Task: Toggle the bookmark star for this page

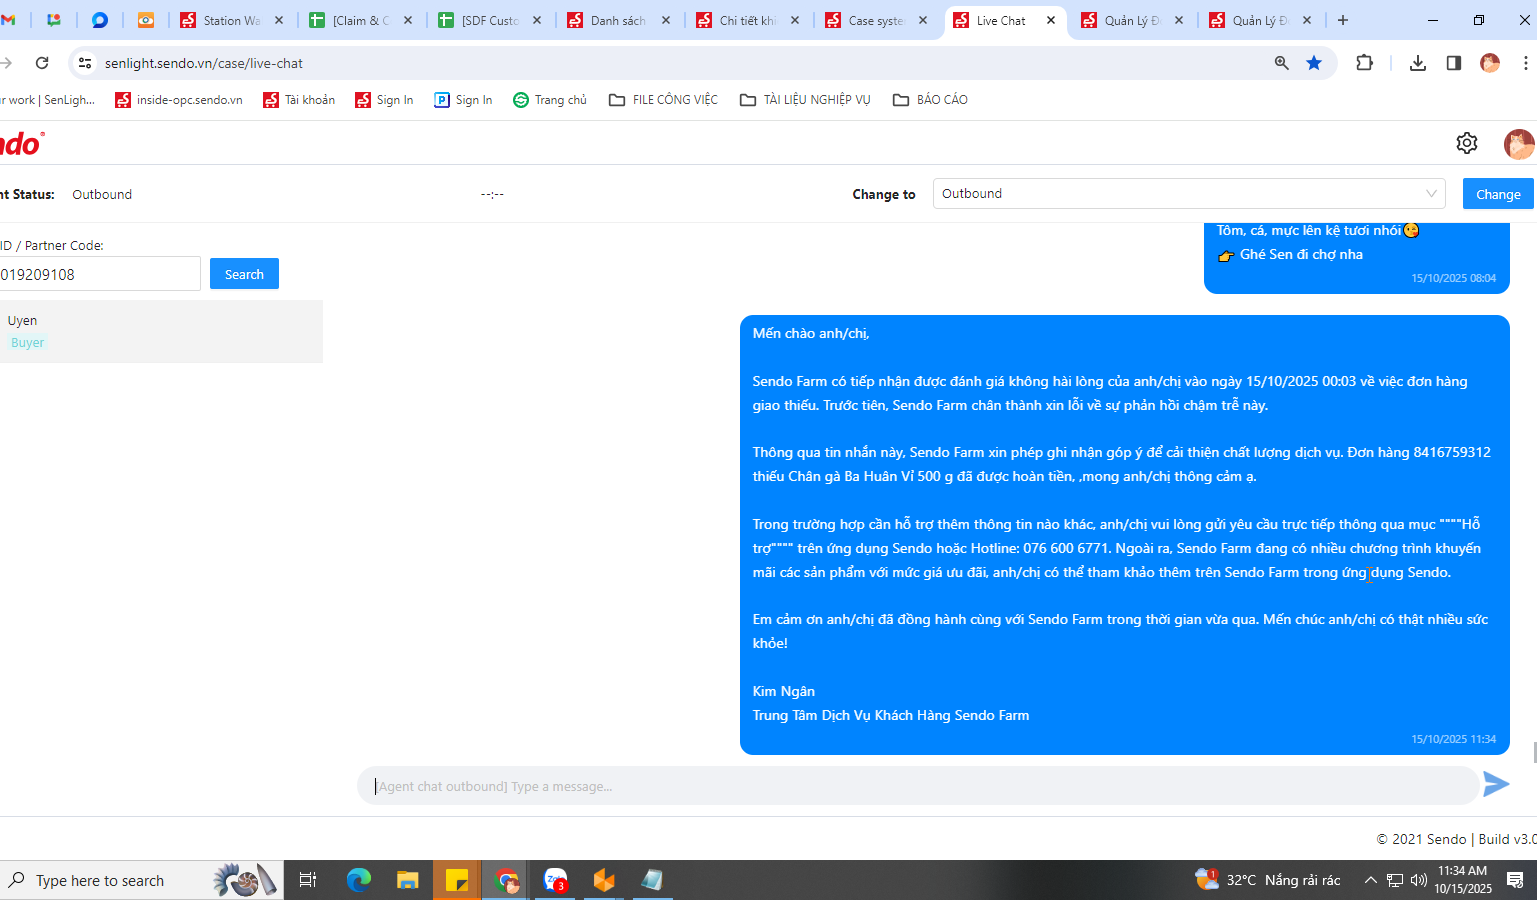Action: point(1314,63)
